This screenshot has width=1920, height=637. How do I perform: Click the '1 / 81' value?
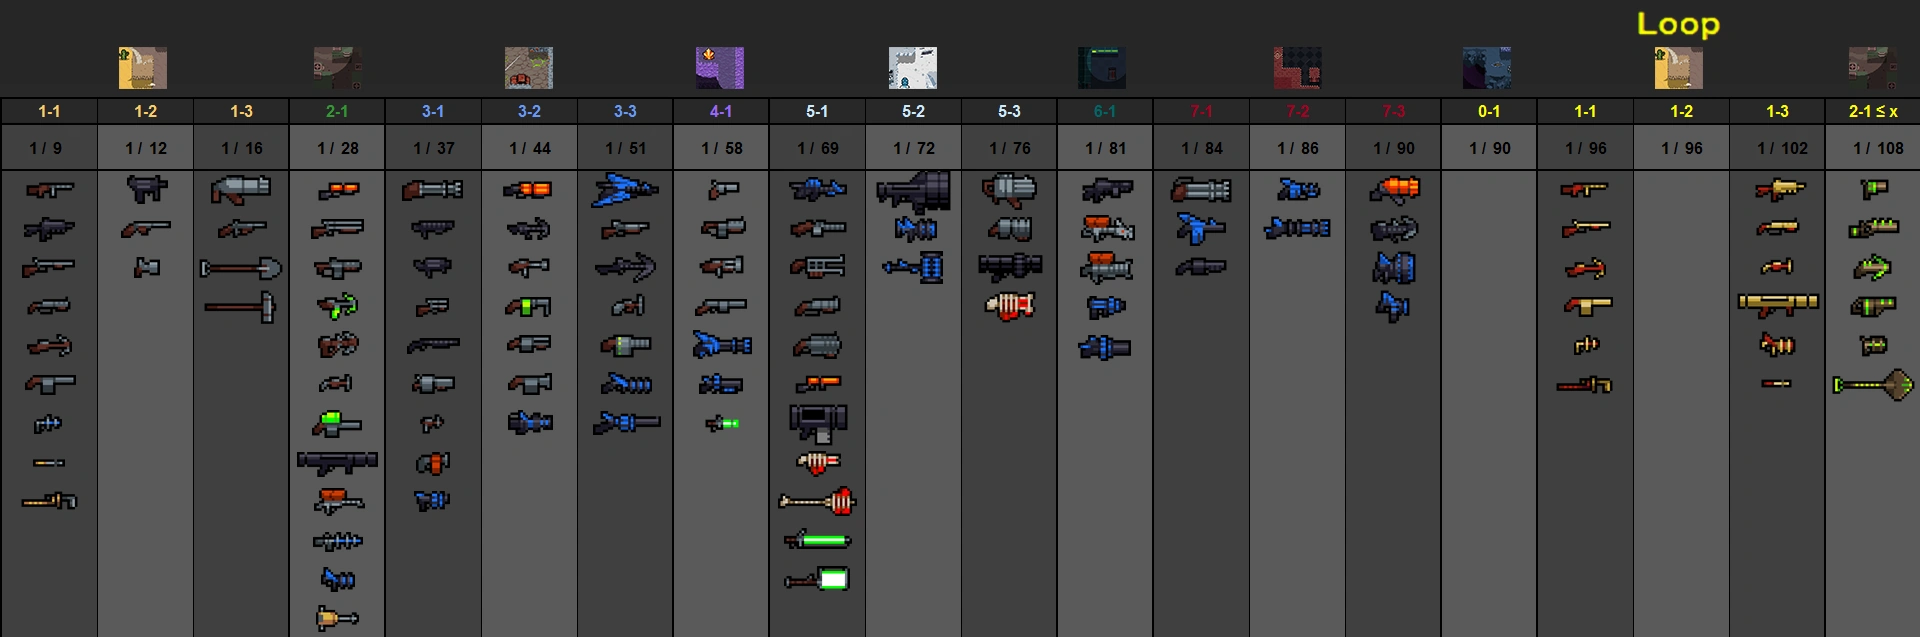click(x=1106, y=148)
